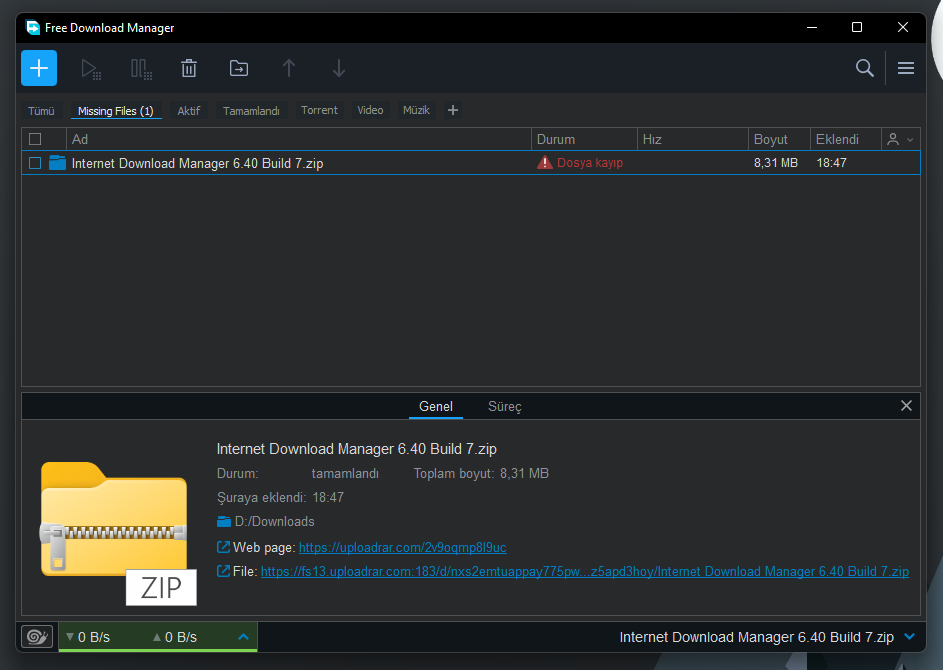
Task: Move download to folder icon
Action: pos(239,68)
